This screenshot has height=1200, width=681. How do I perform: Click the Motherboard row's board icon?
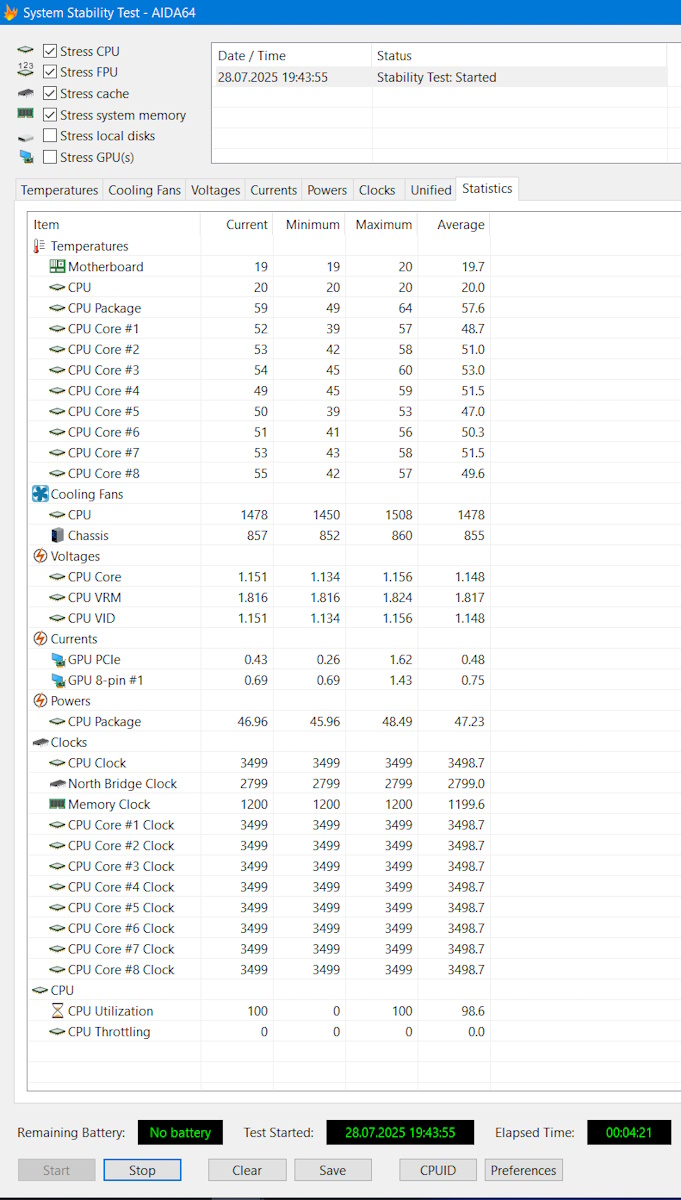[x=57, y=267]
